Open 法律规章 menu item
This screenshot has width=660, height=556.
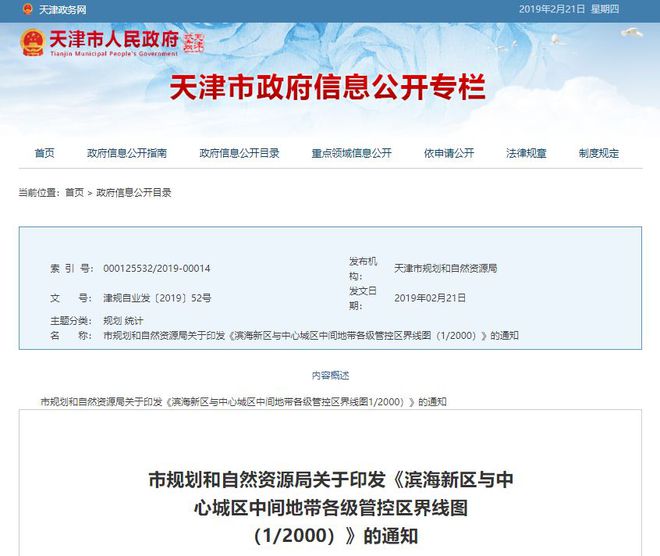click(526, 153)
